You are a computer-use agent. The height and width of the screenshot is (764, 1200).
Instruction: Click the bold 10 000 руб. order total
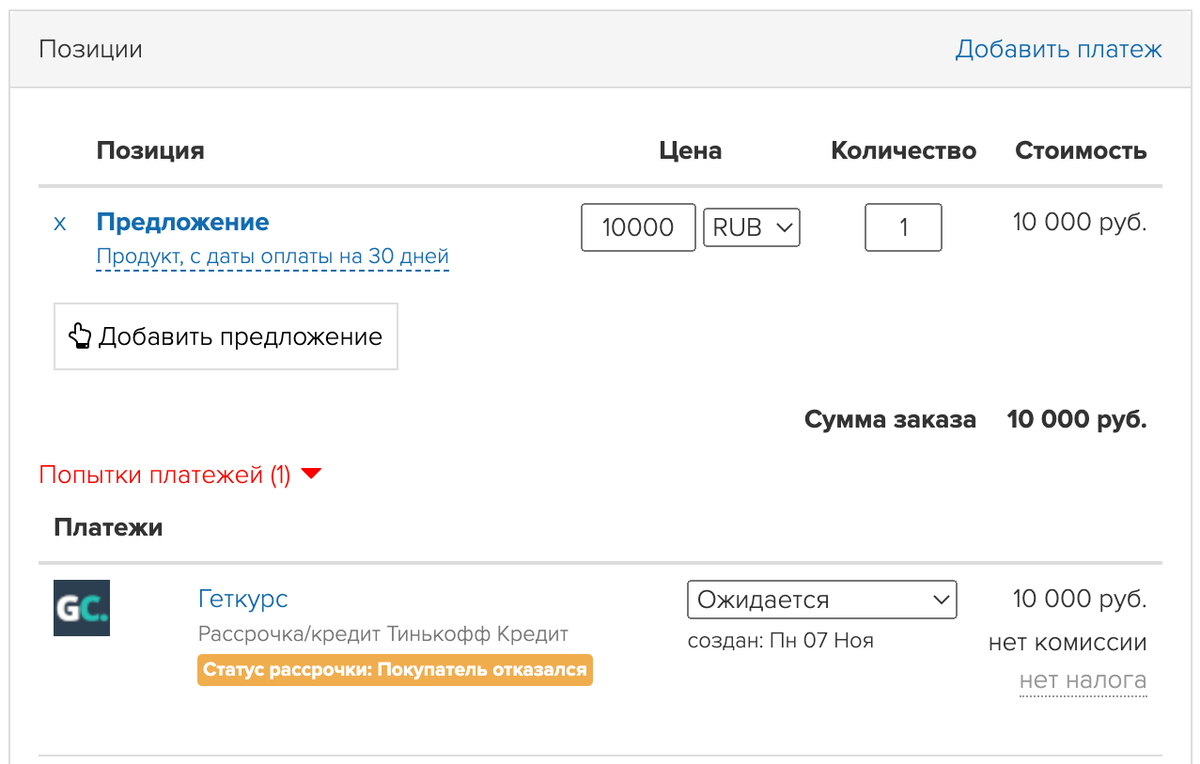(1077, 419)
